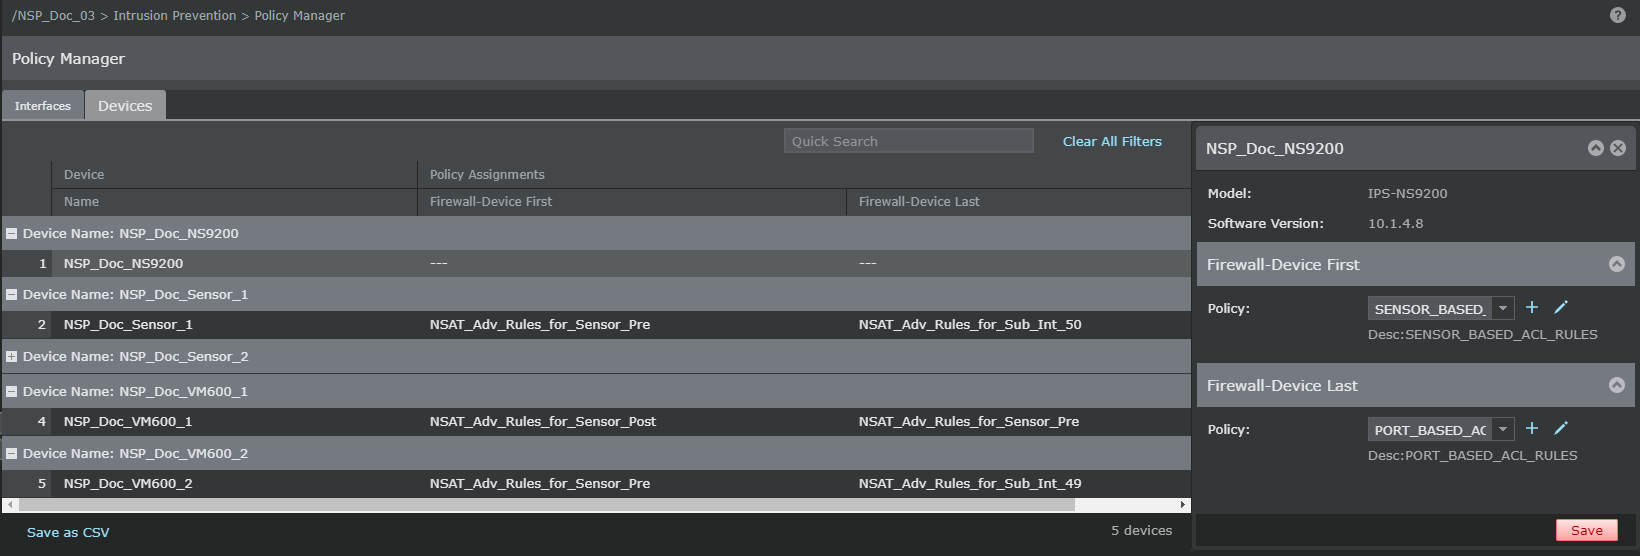
Task: Click the Desc:SENSOR_BASED_ACL_RULES description
Action: pos(1482,334)
